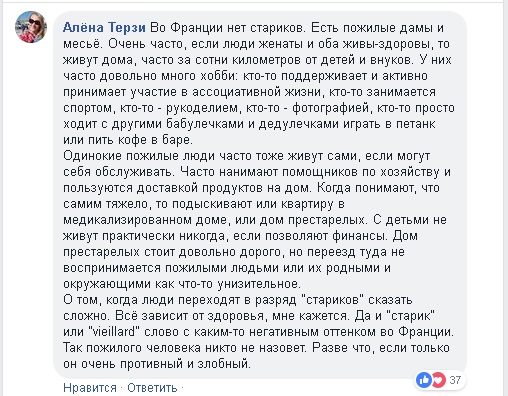Click the word 'унизительное' ending second paragraph

257,284
